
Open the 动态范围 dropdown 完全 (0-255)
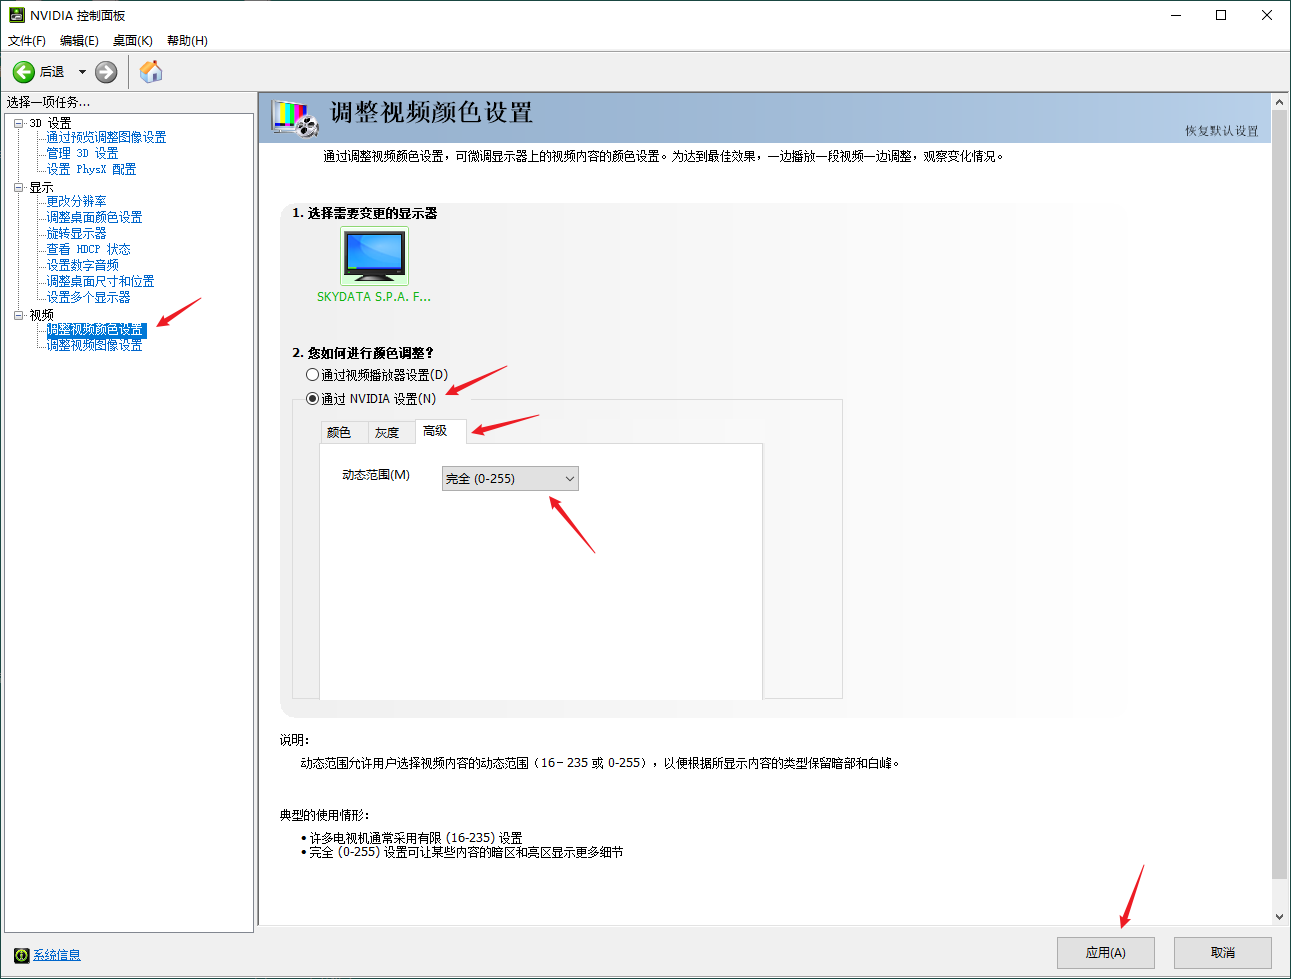pyautogui.click(x=510, y=479)
